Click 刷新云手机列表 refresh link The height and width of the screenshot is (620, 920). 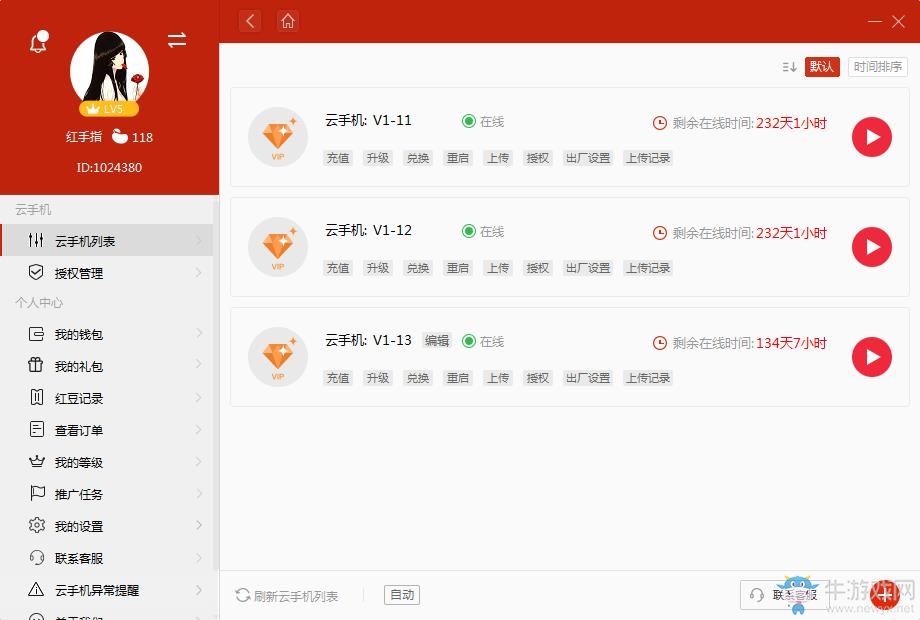pos(286,596)
